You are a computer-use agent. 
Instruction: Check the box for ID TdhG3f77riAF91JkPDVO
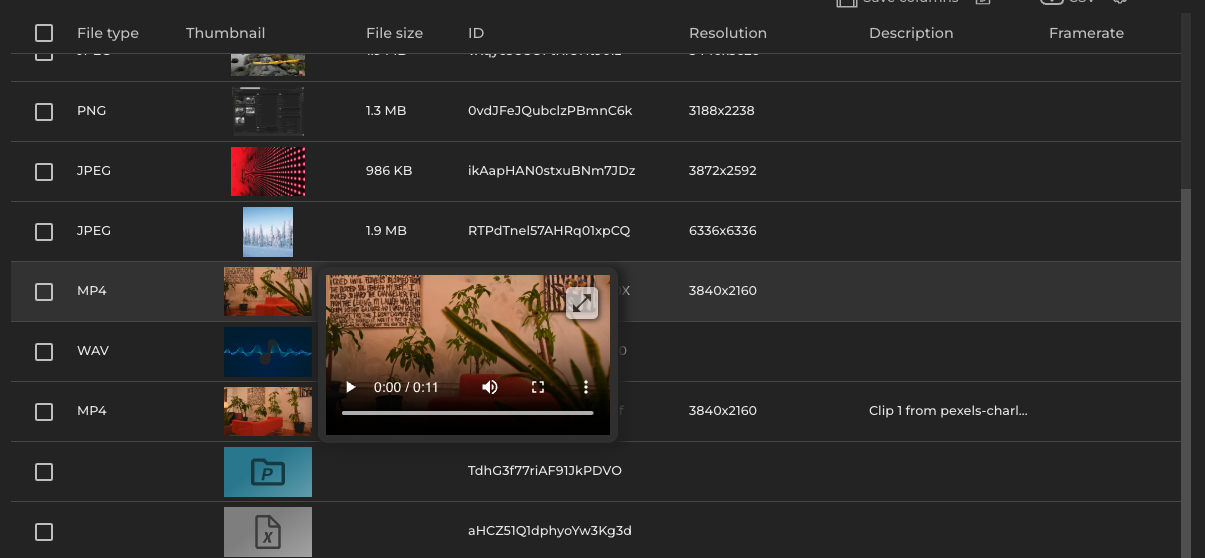(44, 472)
